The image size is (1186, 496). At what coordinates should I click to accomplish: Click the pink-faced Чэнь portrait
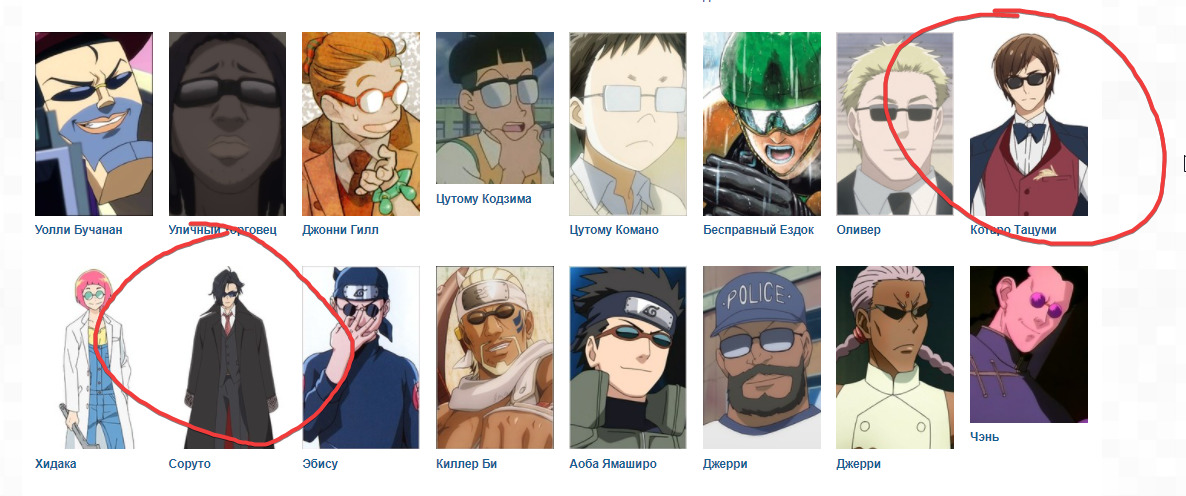(1029, 344)
